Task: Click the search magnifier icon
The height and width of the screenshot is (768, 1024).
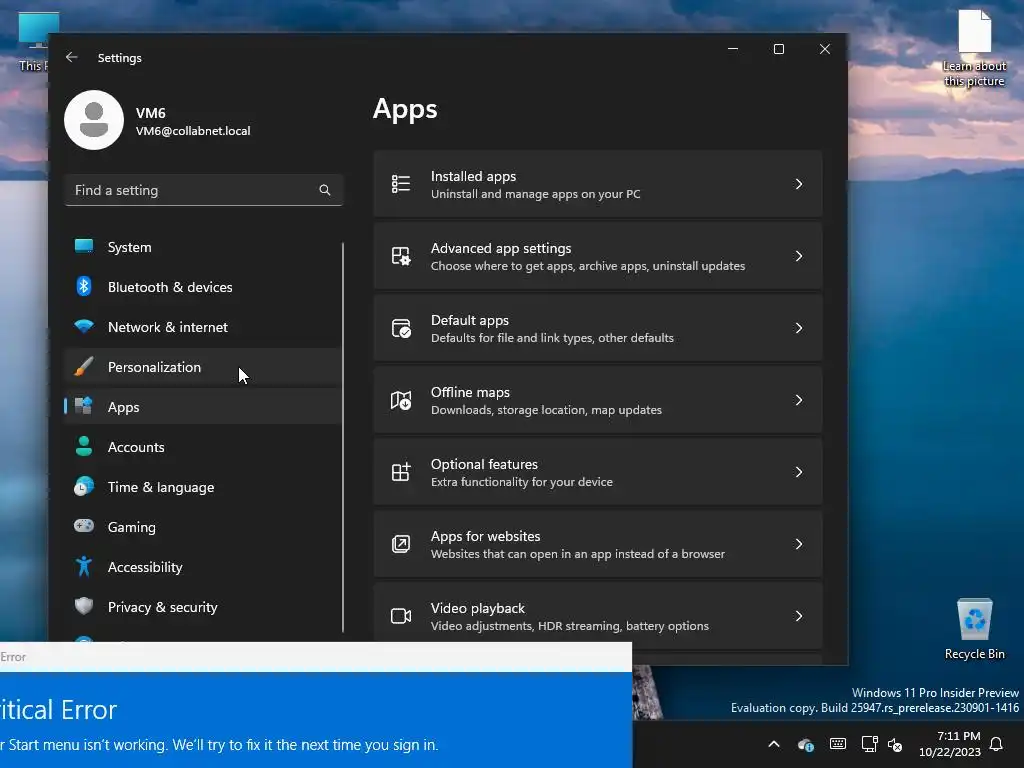Action: [x=325, y=190]
